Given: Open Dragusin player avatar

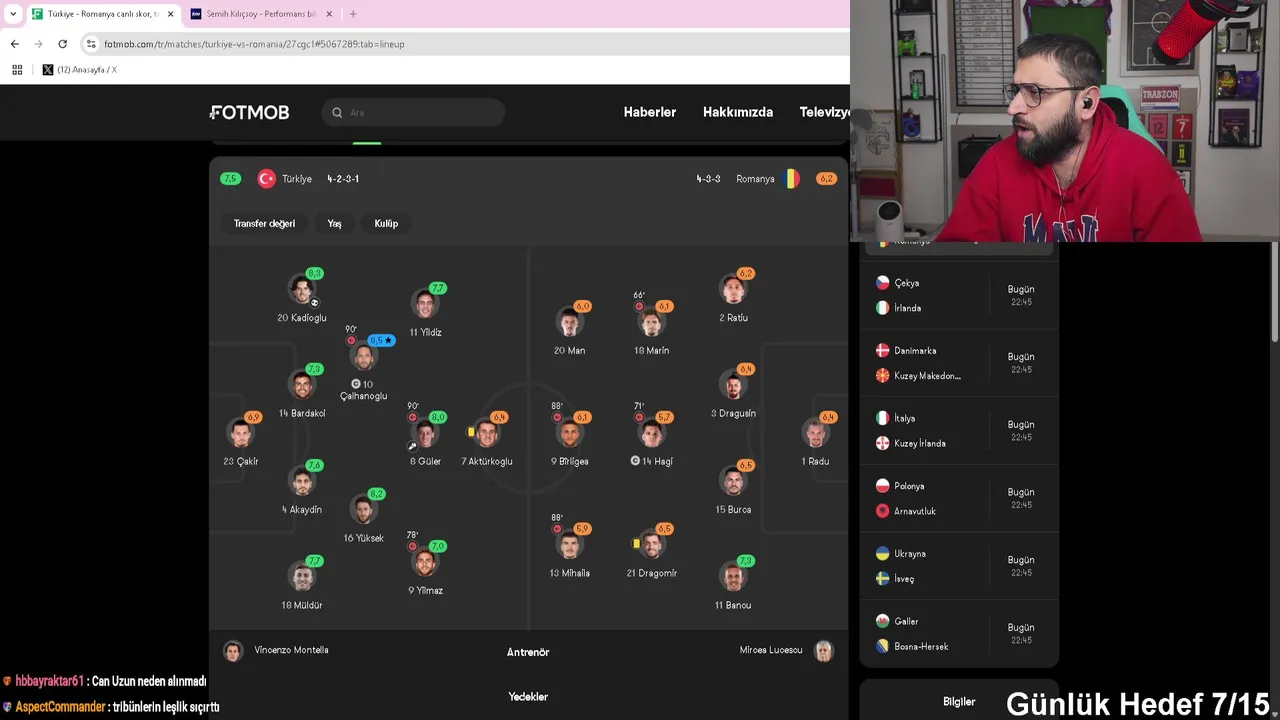Looking at the screenshot, I should (733, 385).
